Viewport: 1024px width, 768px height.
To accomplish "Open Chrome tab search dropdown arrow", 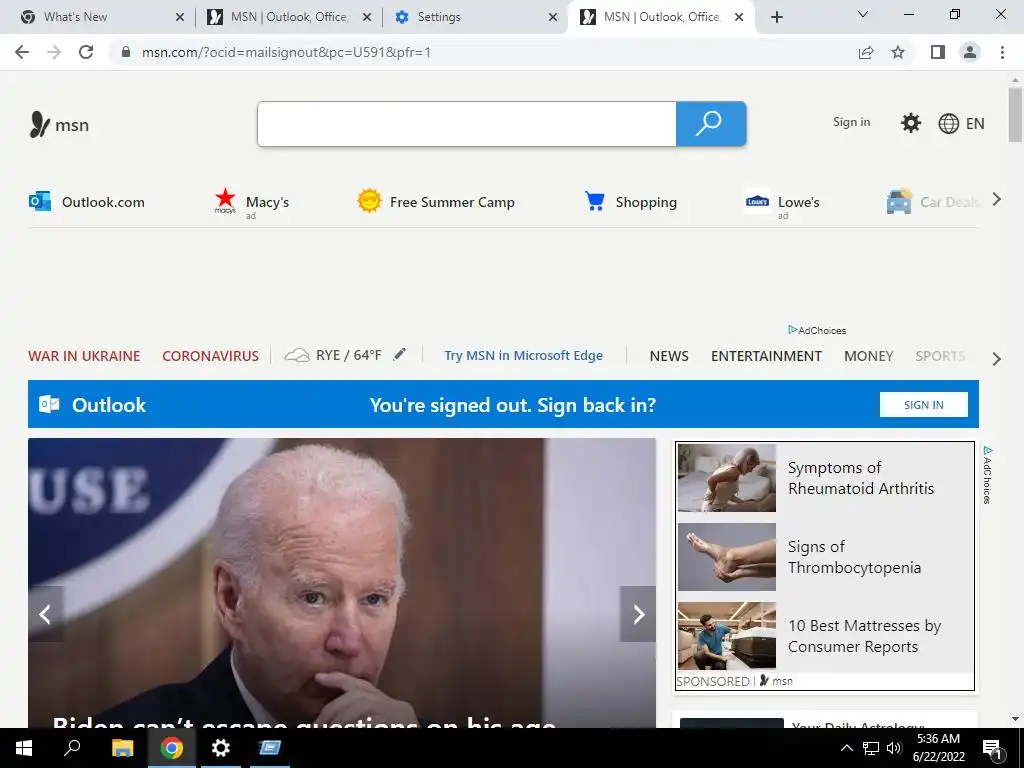I will click(863, 14).
